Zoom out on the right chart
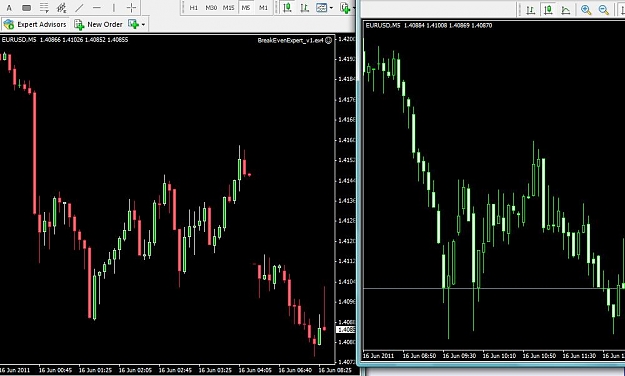 click(x=603, y=10)
